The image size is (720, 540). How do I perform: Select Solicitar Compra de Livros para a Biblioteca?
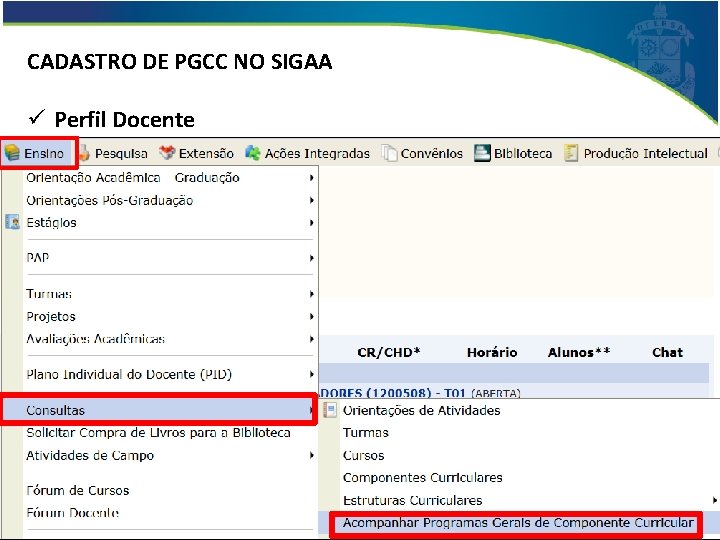point(159,433)
